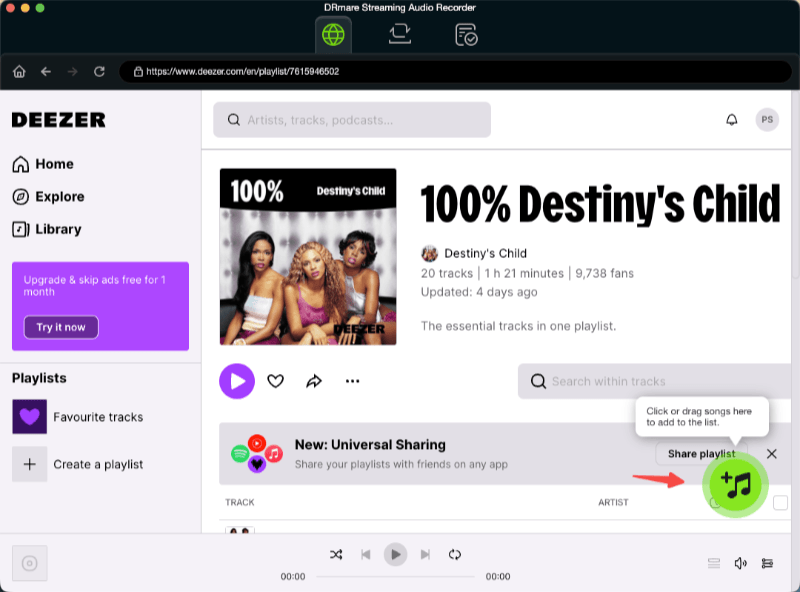
Task: Open the queue list icon
Action: point(714,563)
